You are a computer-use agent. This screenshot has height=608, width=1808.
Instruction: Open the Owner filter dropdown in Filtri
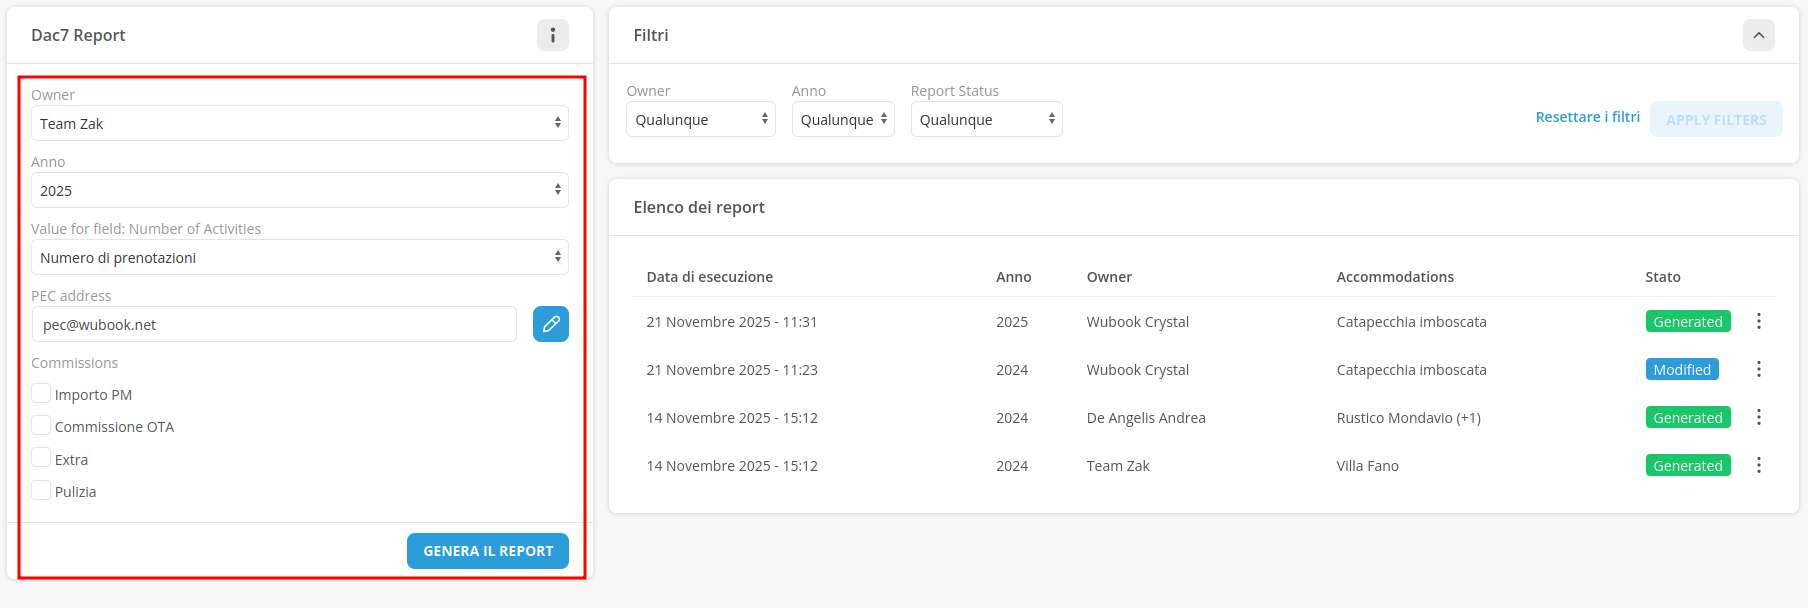700,119
